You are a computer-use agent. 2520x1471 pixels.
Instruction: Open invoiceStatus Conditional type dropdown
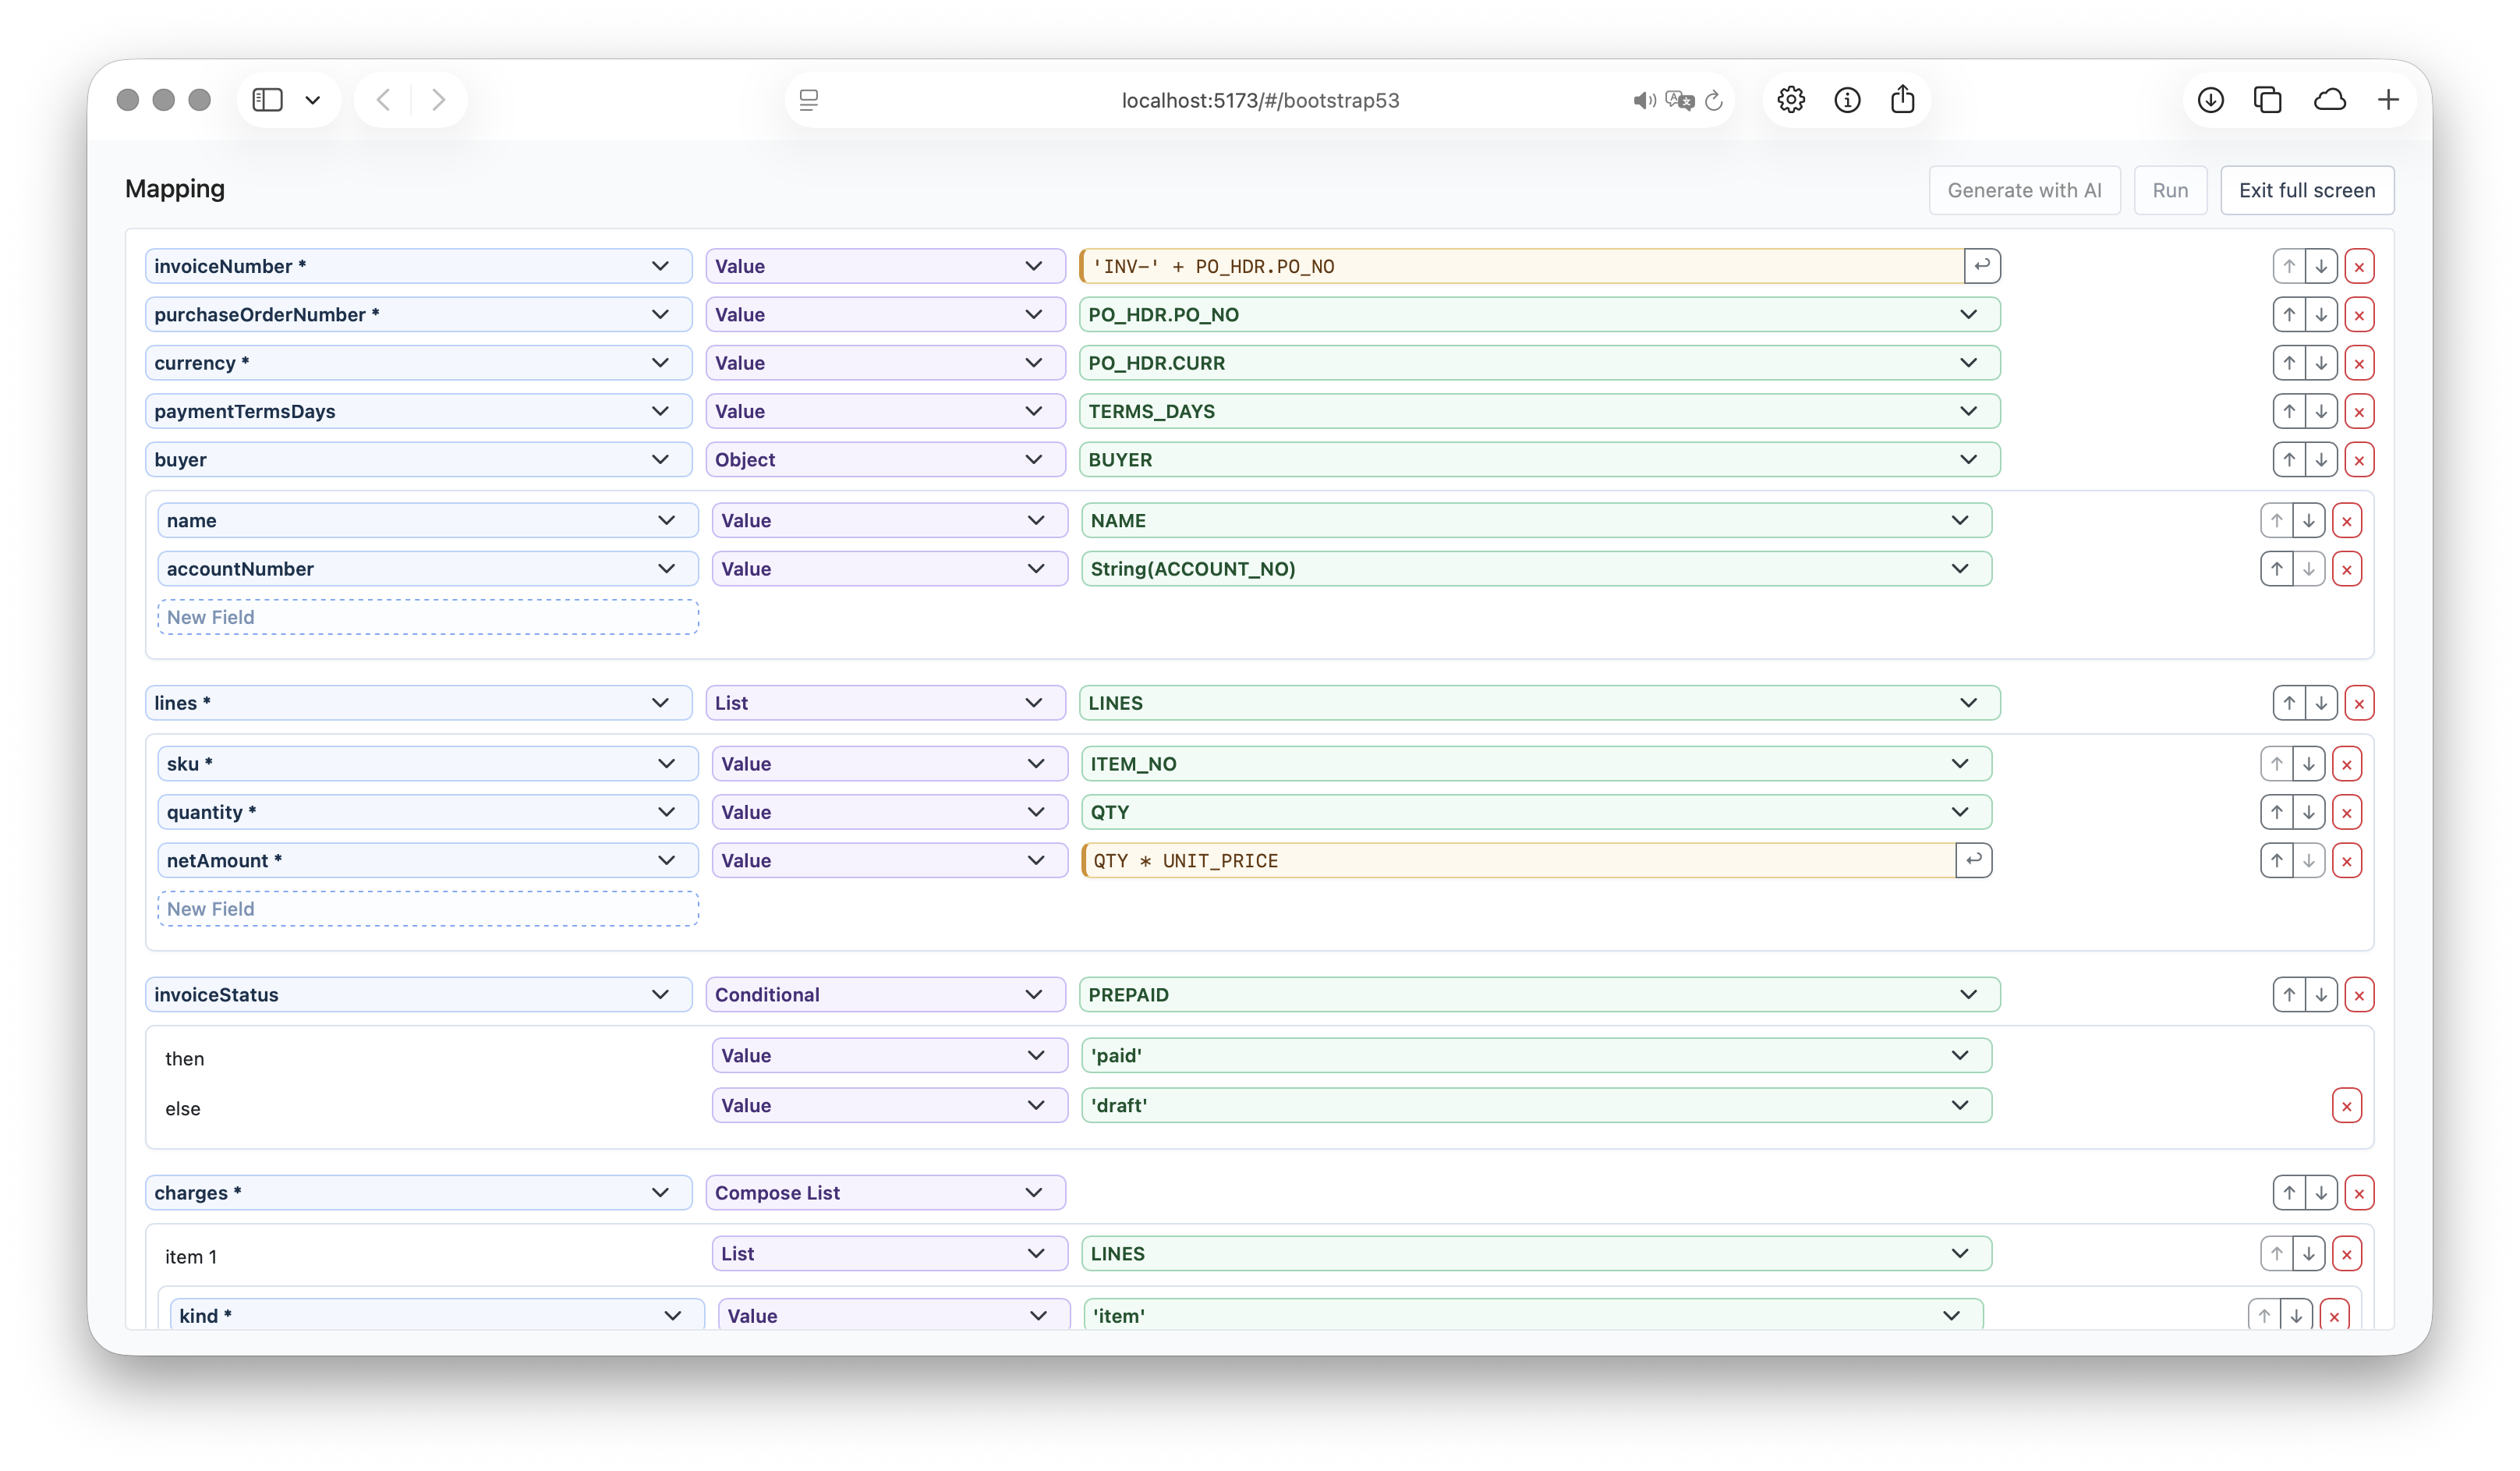[x=885, y=995]
